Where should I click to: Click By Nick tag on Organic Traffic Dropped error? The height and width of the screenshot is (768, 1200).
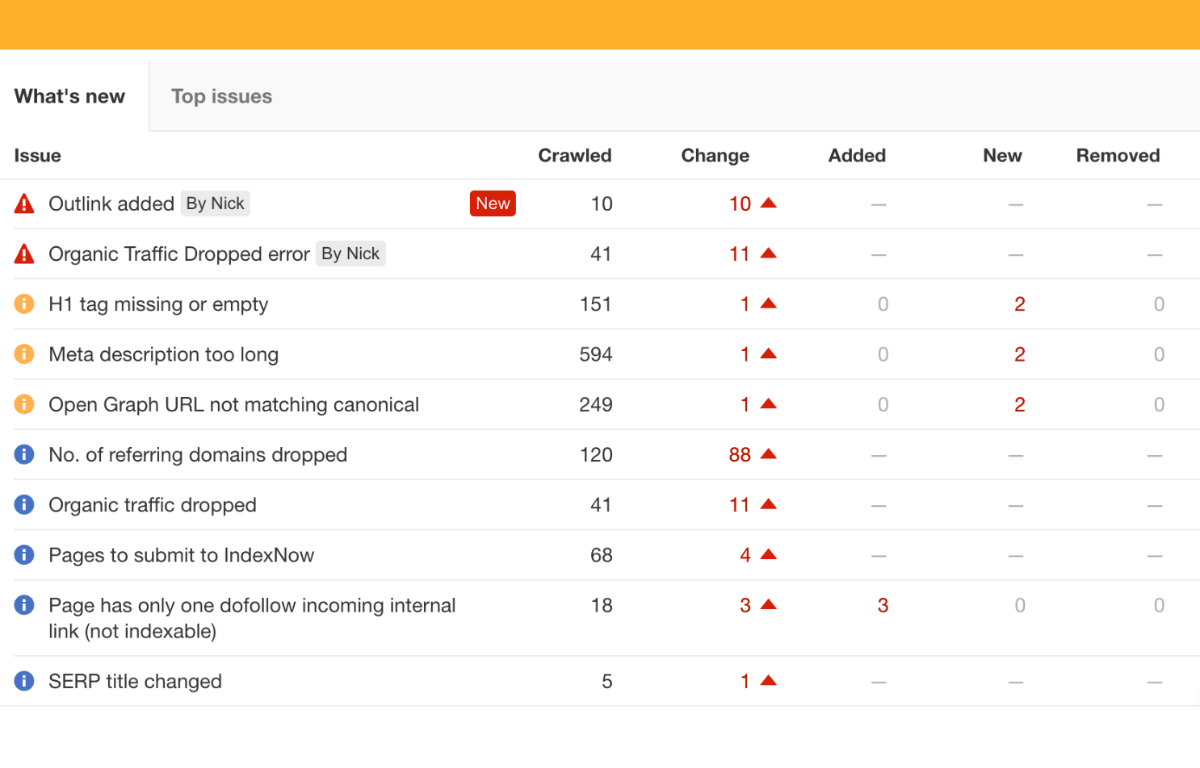[350, 254]
